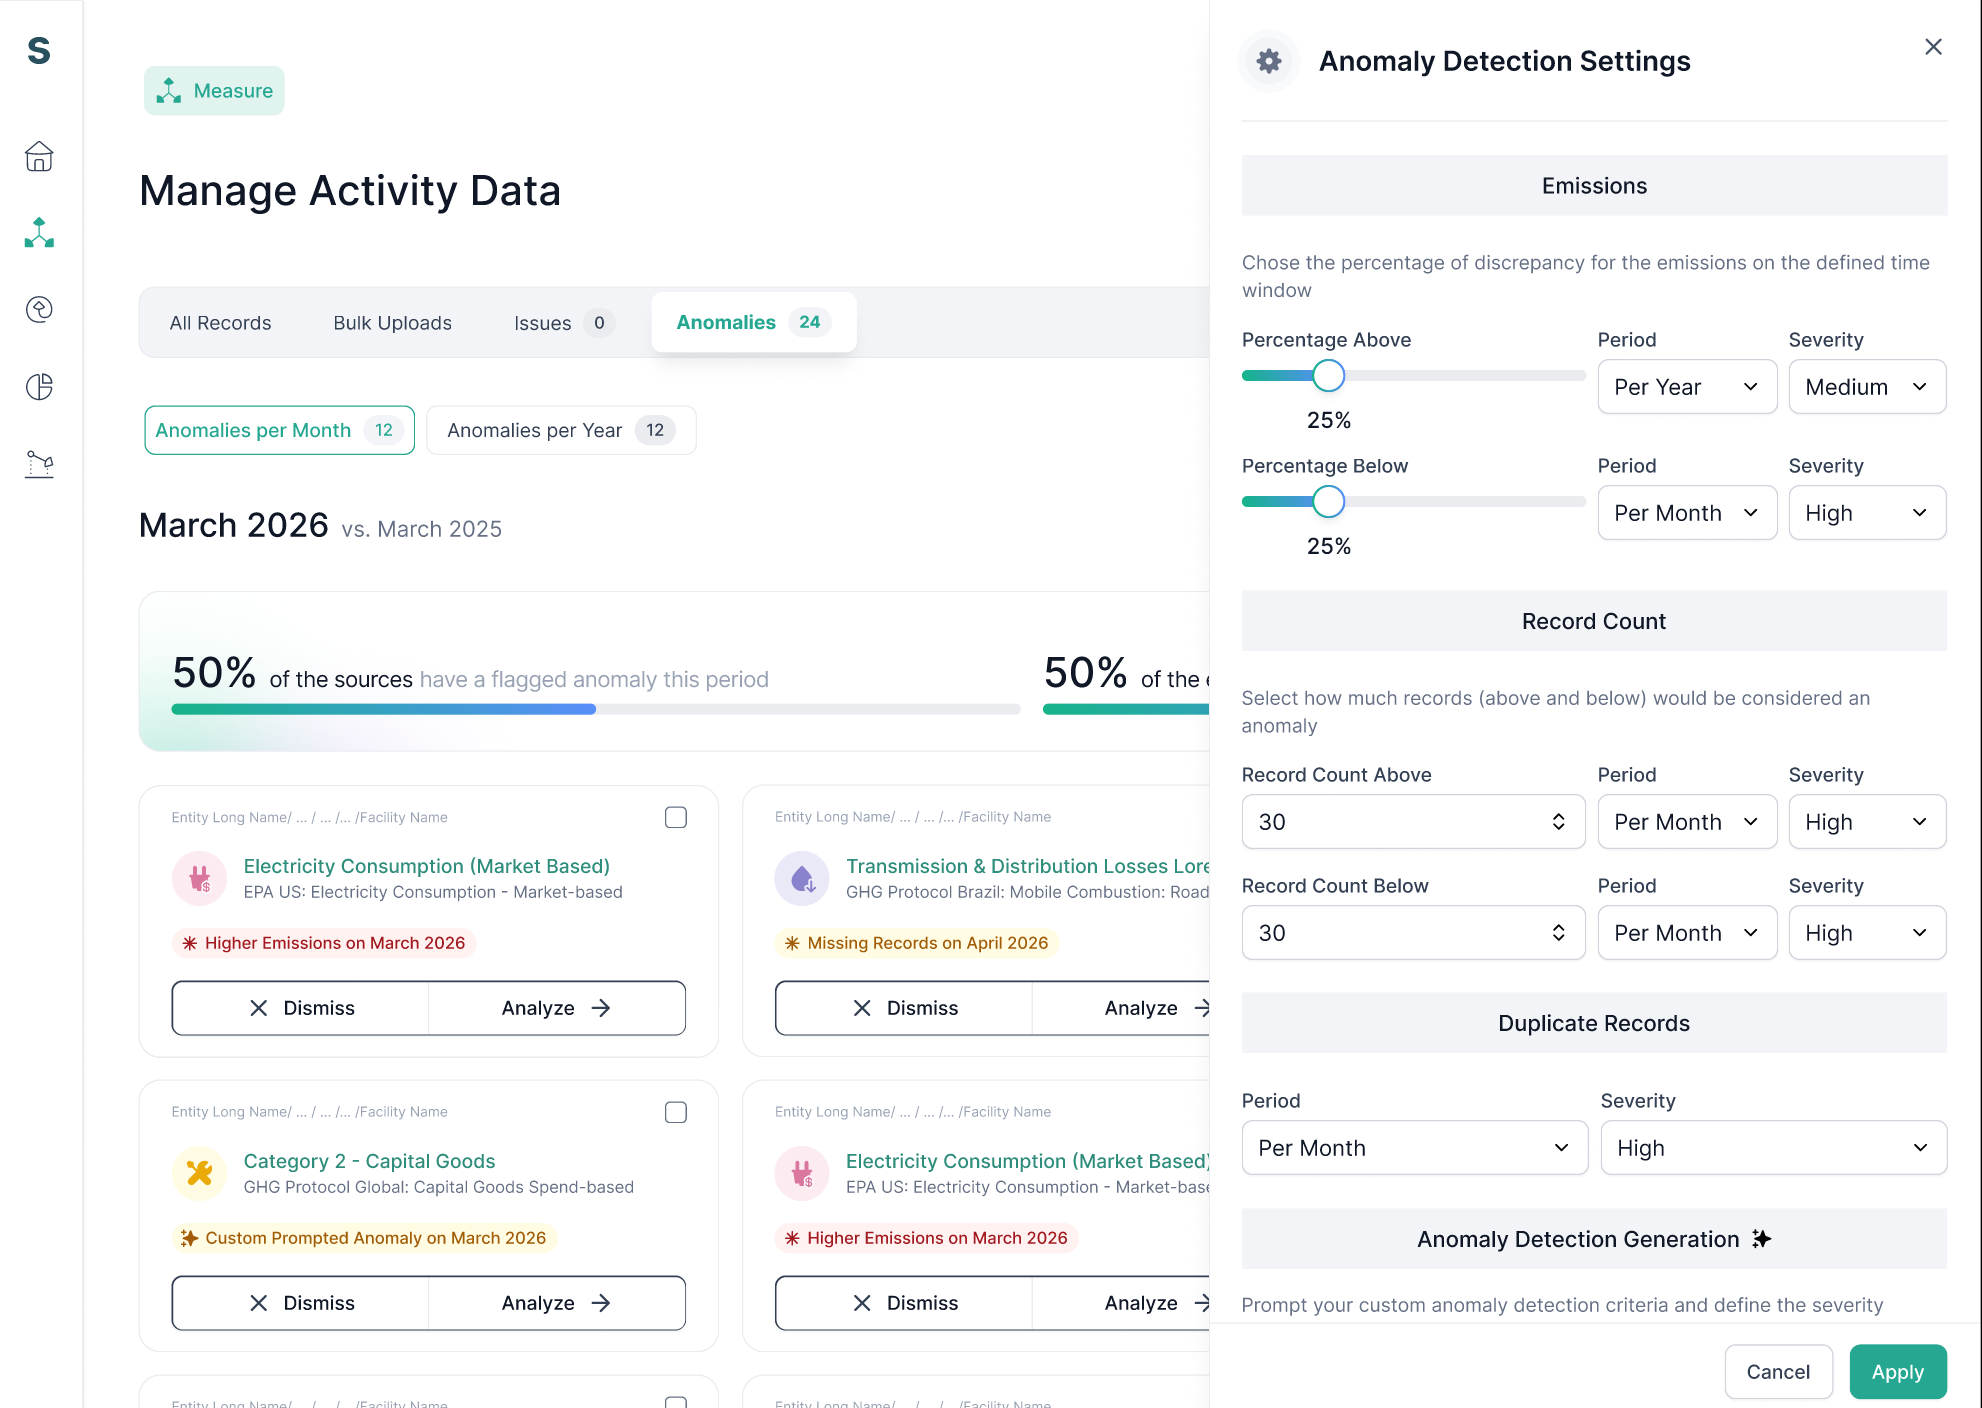Open the Category 2 - Capital Goods link
1982x1408 pixels.
click(x=369, y=1161)
